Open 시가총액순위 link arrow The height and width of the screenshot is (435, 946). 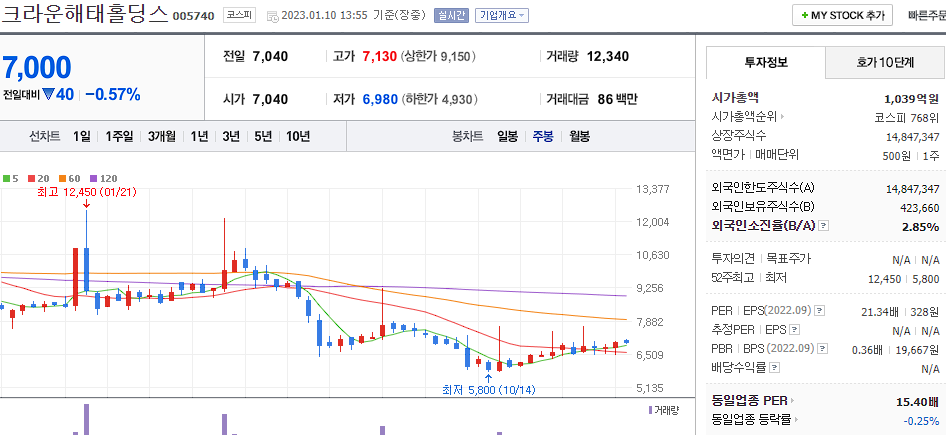tap(783, 117)
